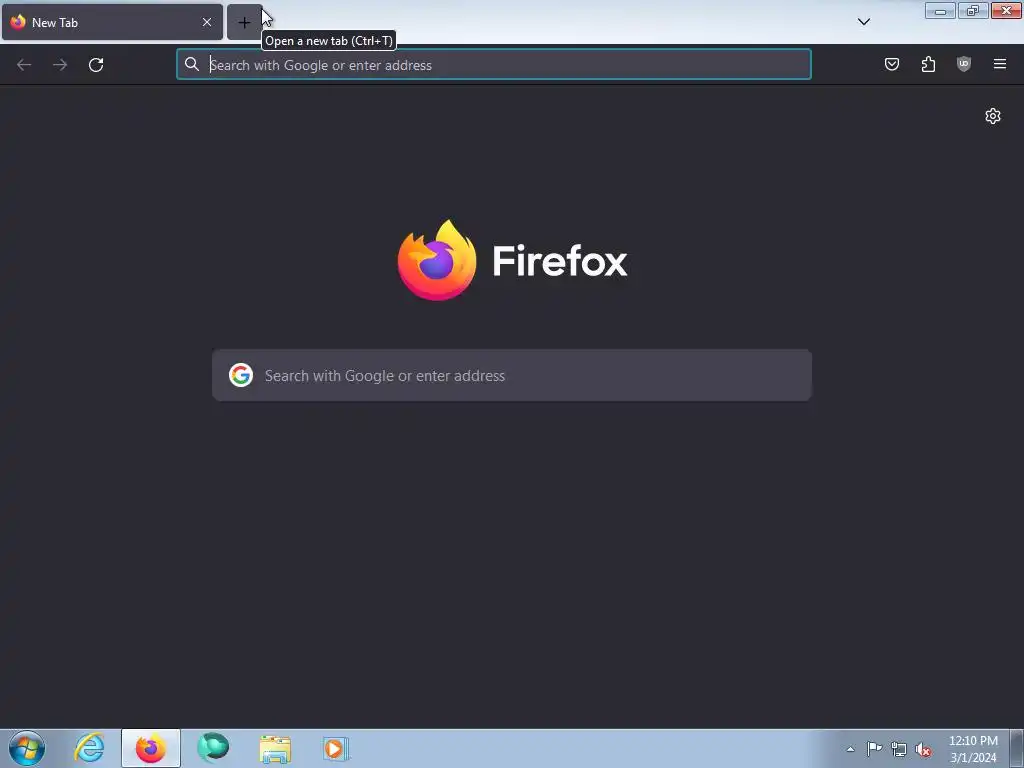Select the New Tab tab
This screenshot has height=768, width=1024.
point(112,22)
